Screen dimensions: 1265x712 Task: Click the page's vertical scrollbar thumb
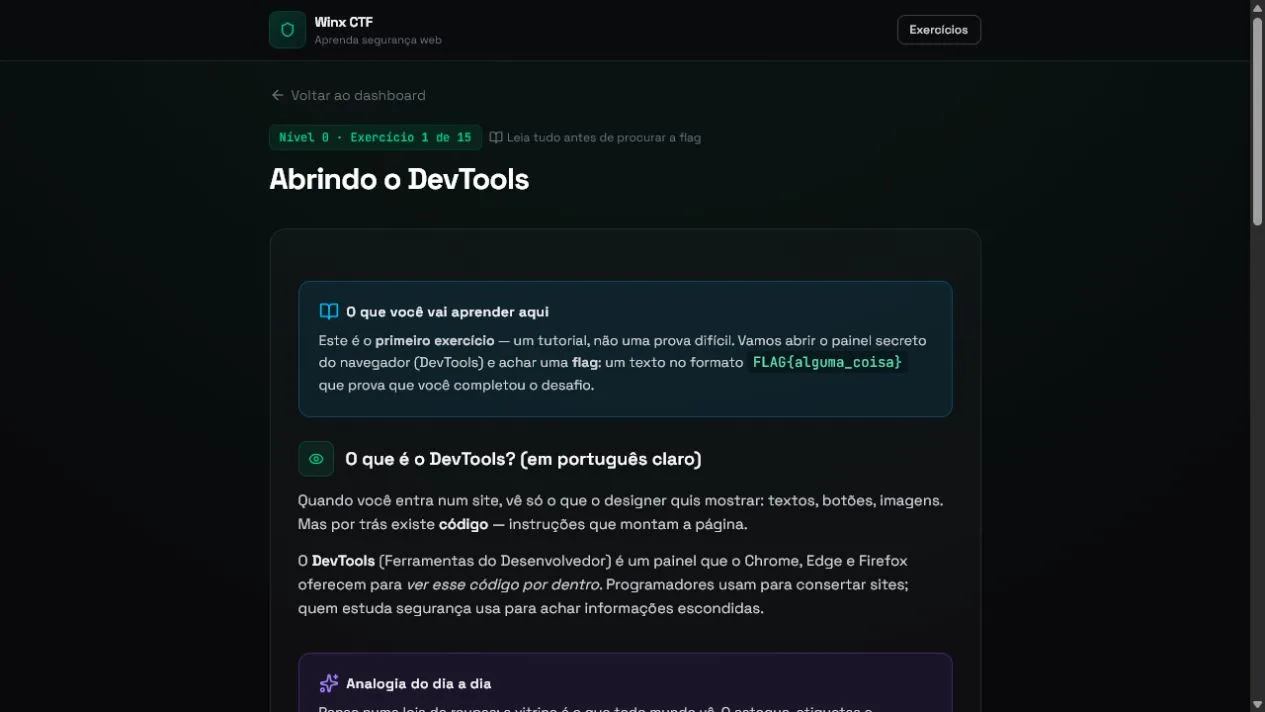coord(1258,120)
